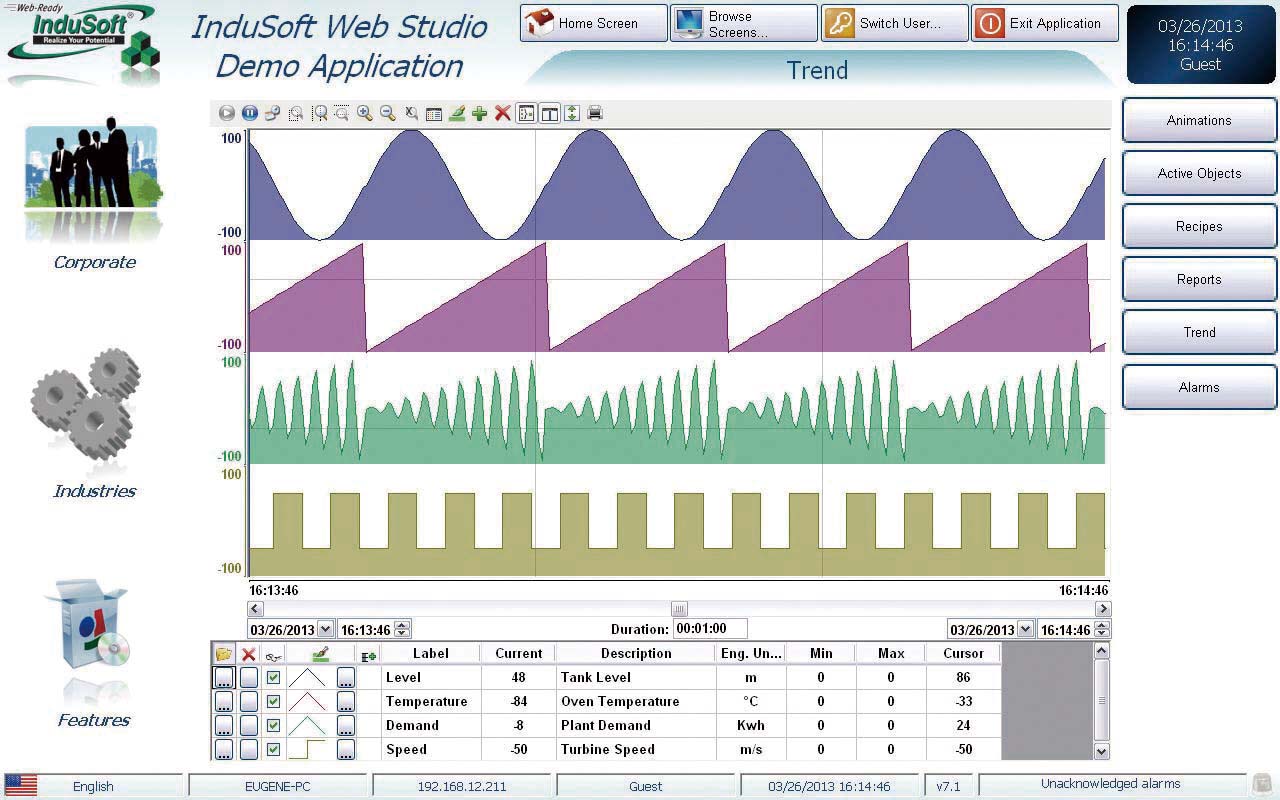Click the pen style ellipsis for Demand row
The image size is (1280, 800).
(x=346, y=726)
